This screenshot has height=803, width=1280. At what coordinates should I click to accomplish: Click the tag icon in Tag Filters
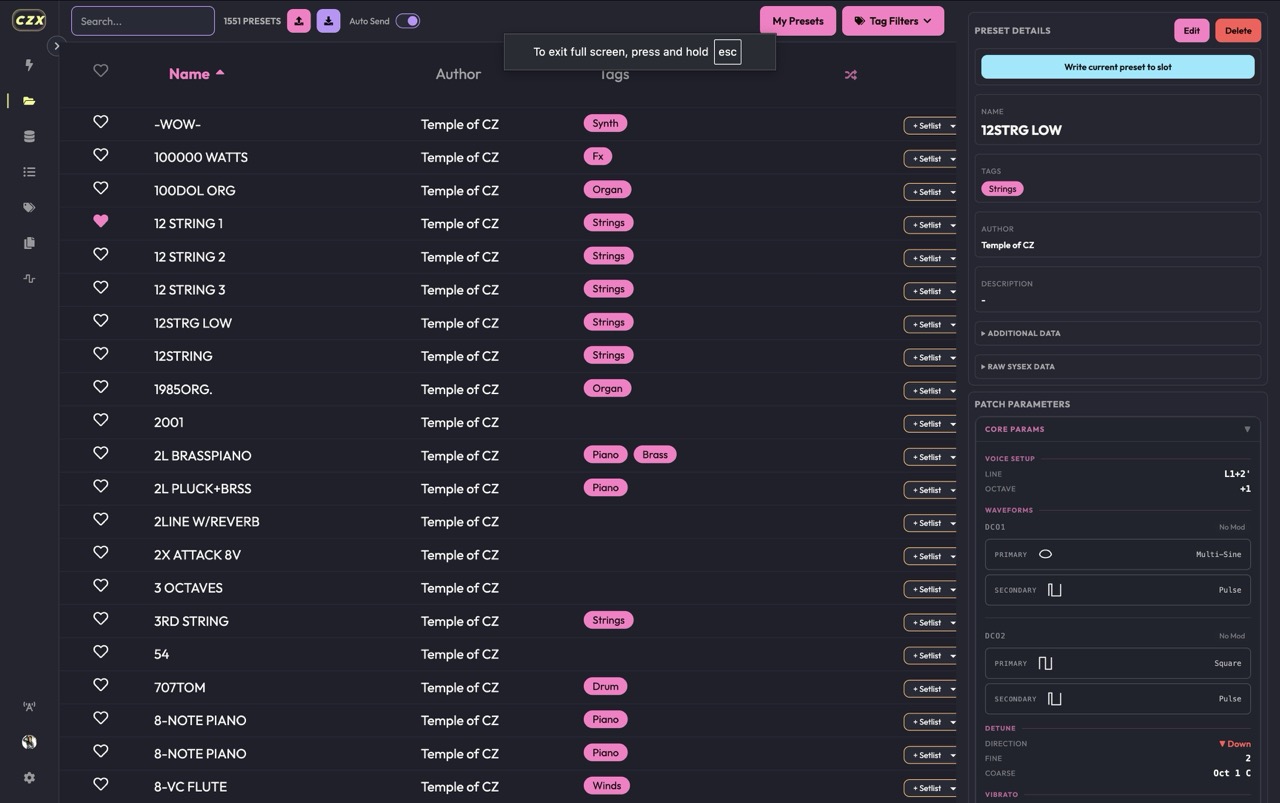(x=859, y=21)
